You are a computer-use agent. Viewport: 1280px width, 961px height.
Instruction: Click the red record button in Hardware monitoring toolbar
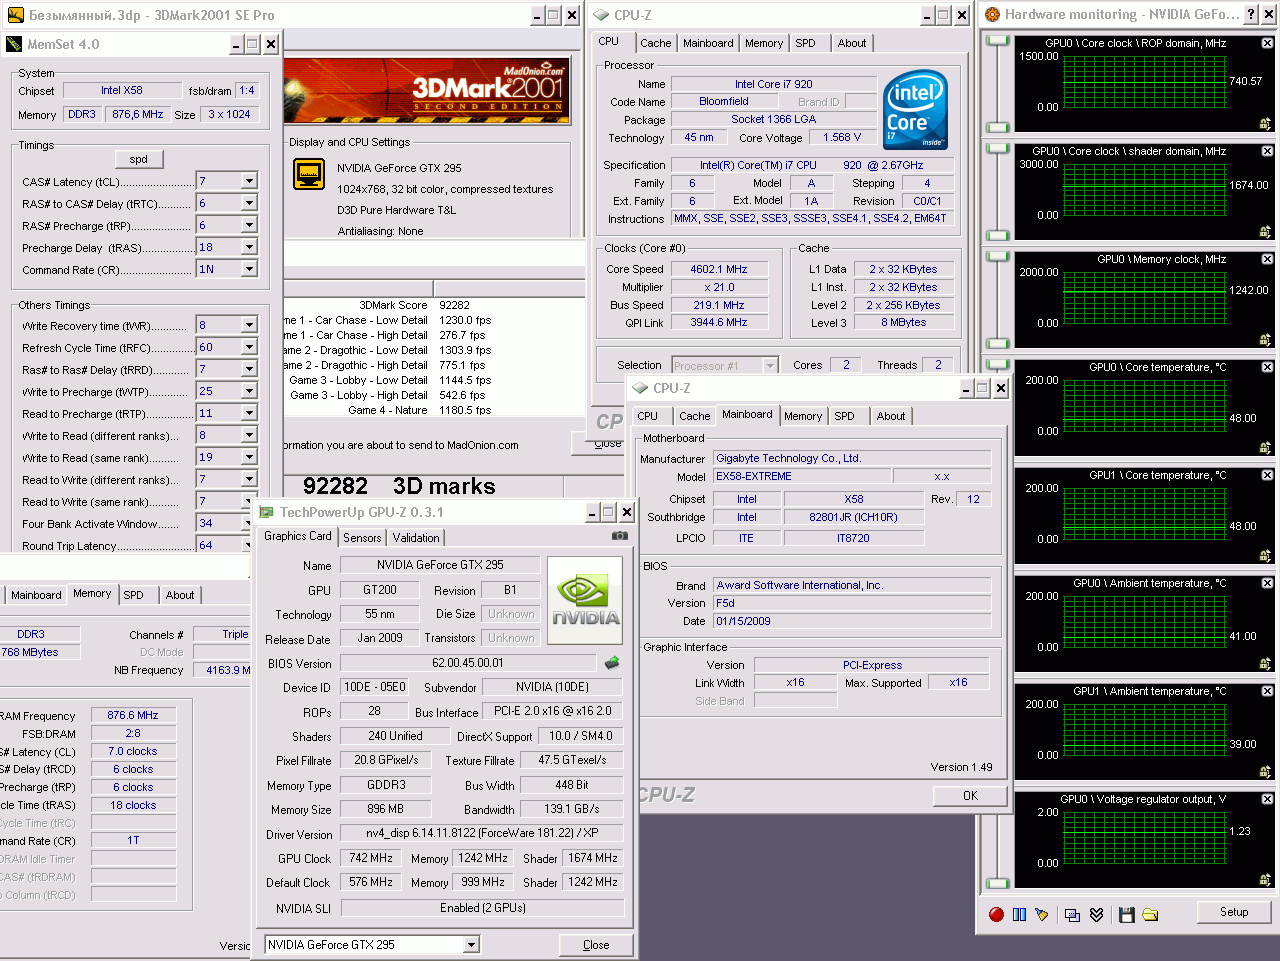coord(996,914)
